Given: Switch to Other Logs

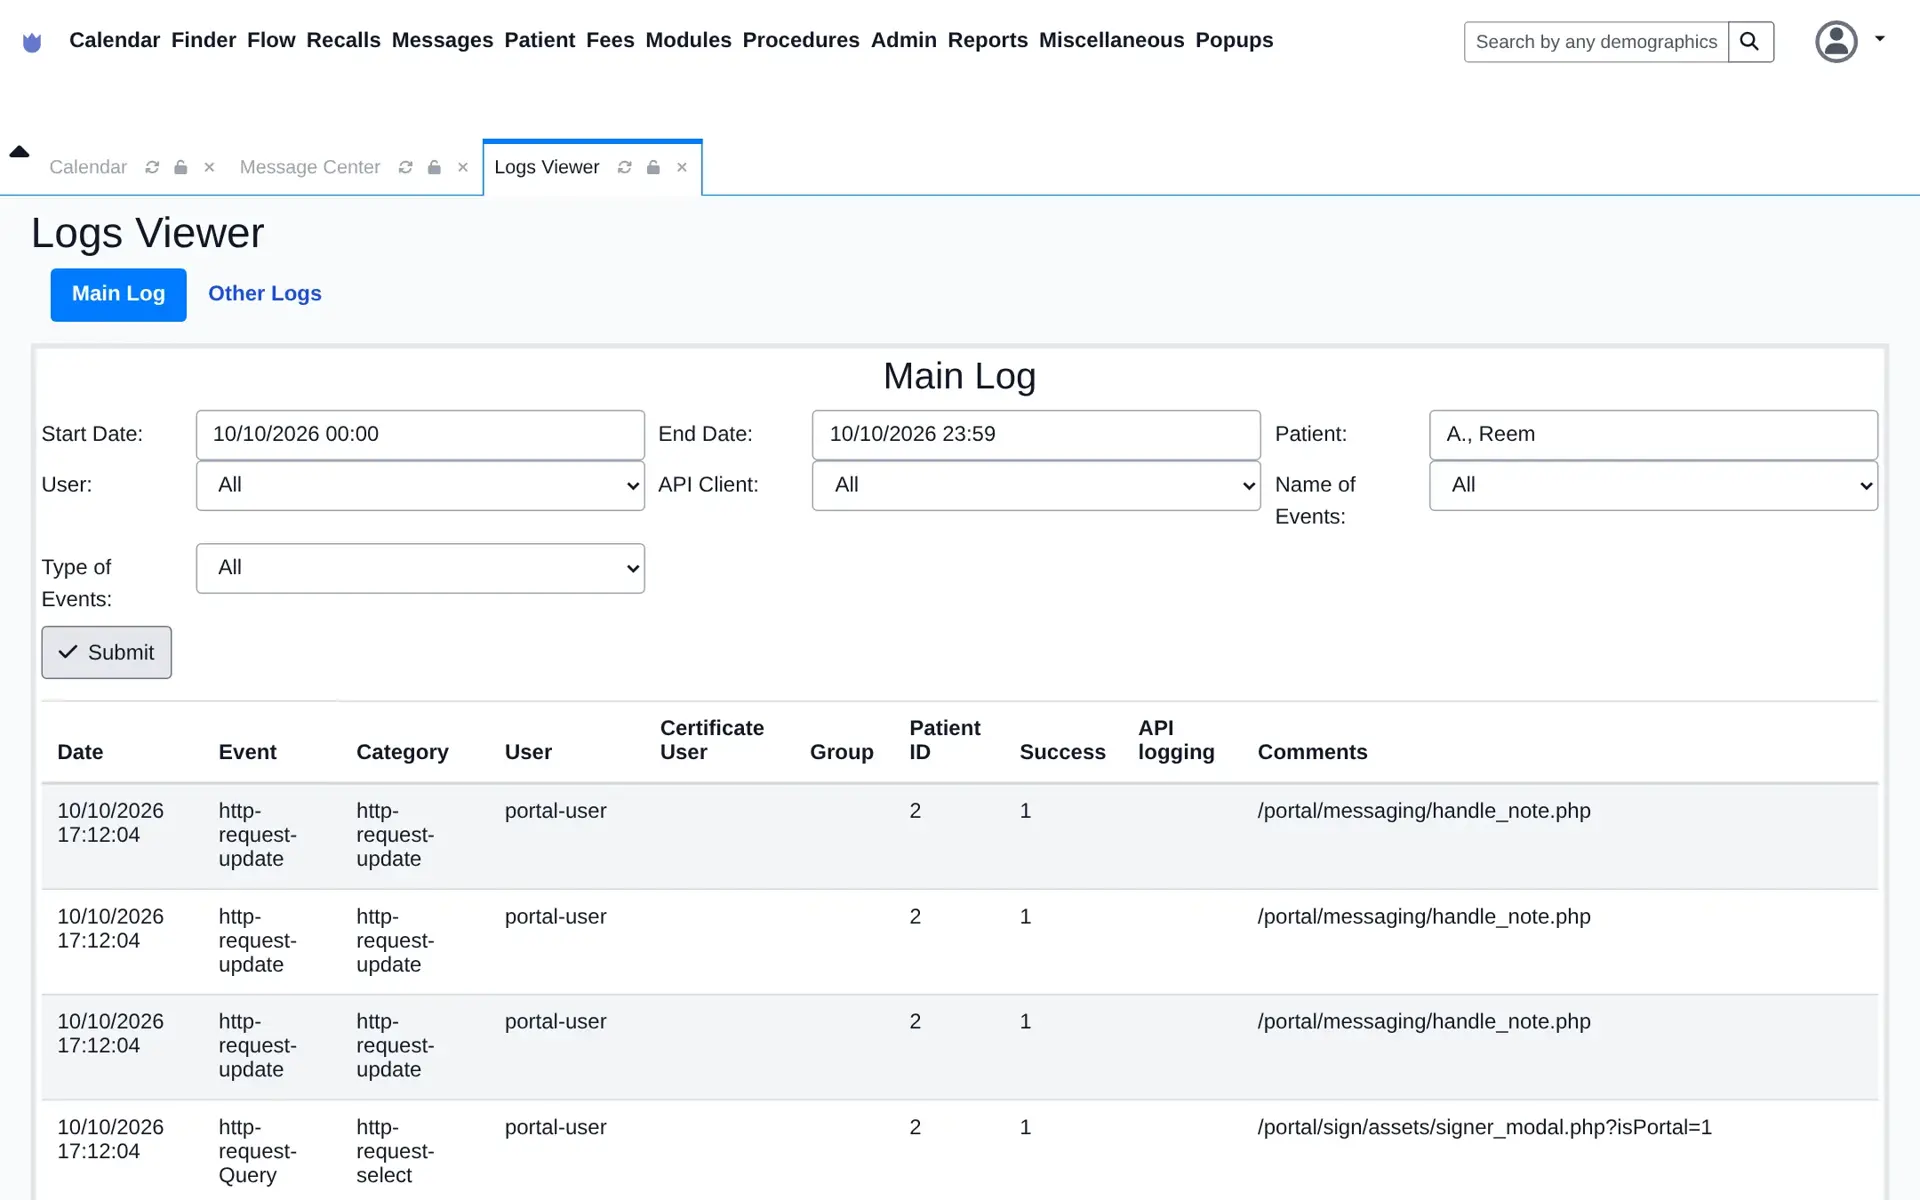Looking at the screenshot, I should [x=265, y=294].
